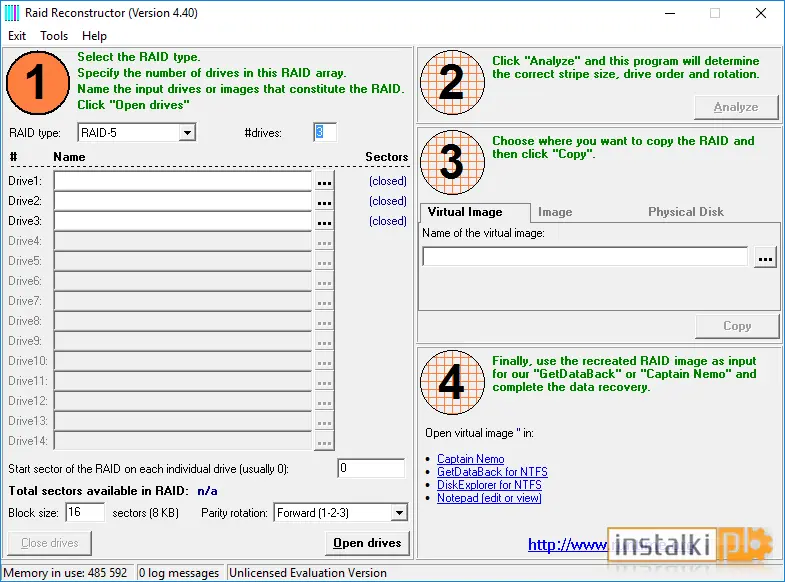Click the step 4 grid circle icon

(x=452, y=382)
